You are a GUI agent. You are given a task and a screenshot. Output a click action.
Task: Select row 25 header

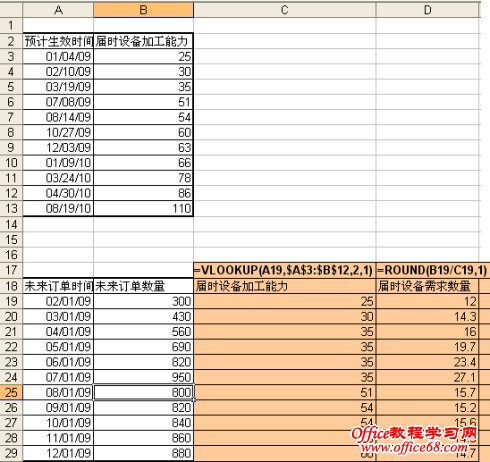coord(11,392)
